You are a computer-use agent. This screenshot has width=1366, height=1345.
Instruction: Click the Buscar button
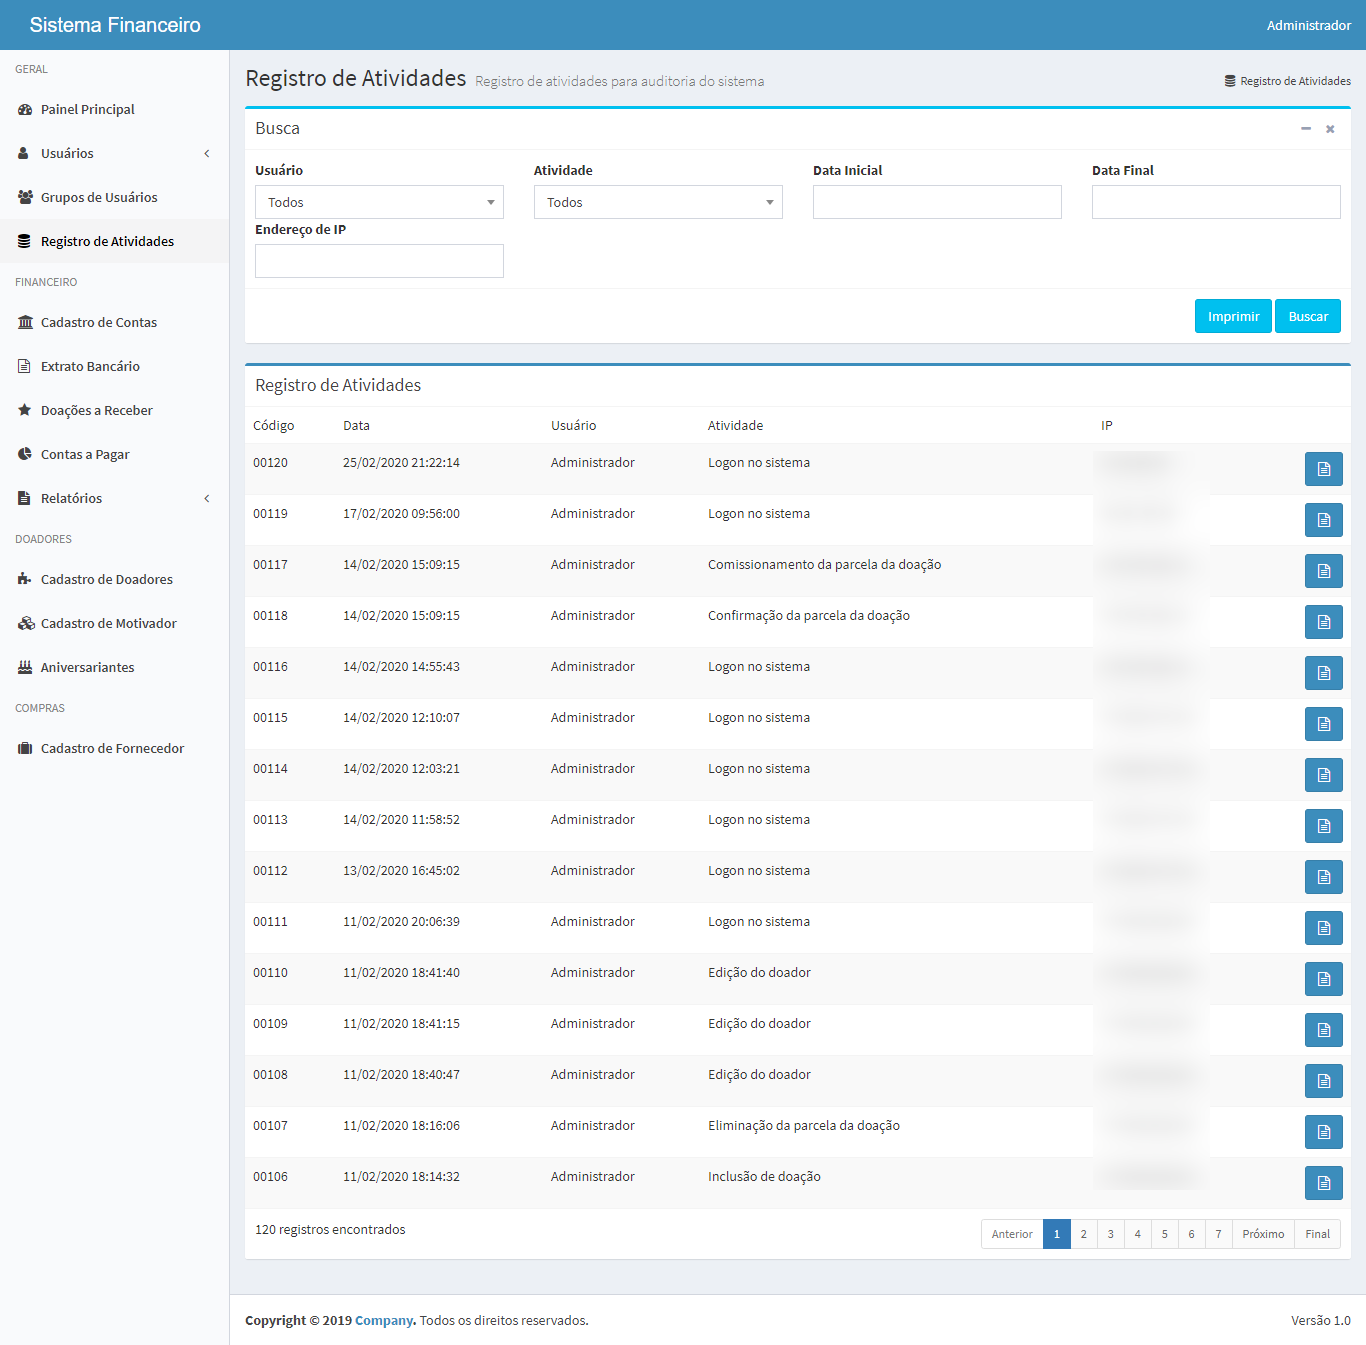pos(1307,317)
